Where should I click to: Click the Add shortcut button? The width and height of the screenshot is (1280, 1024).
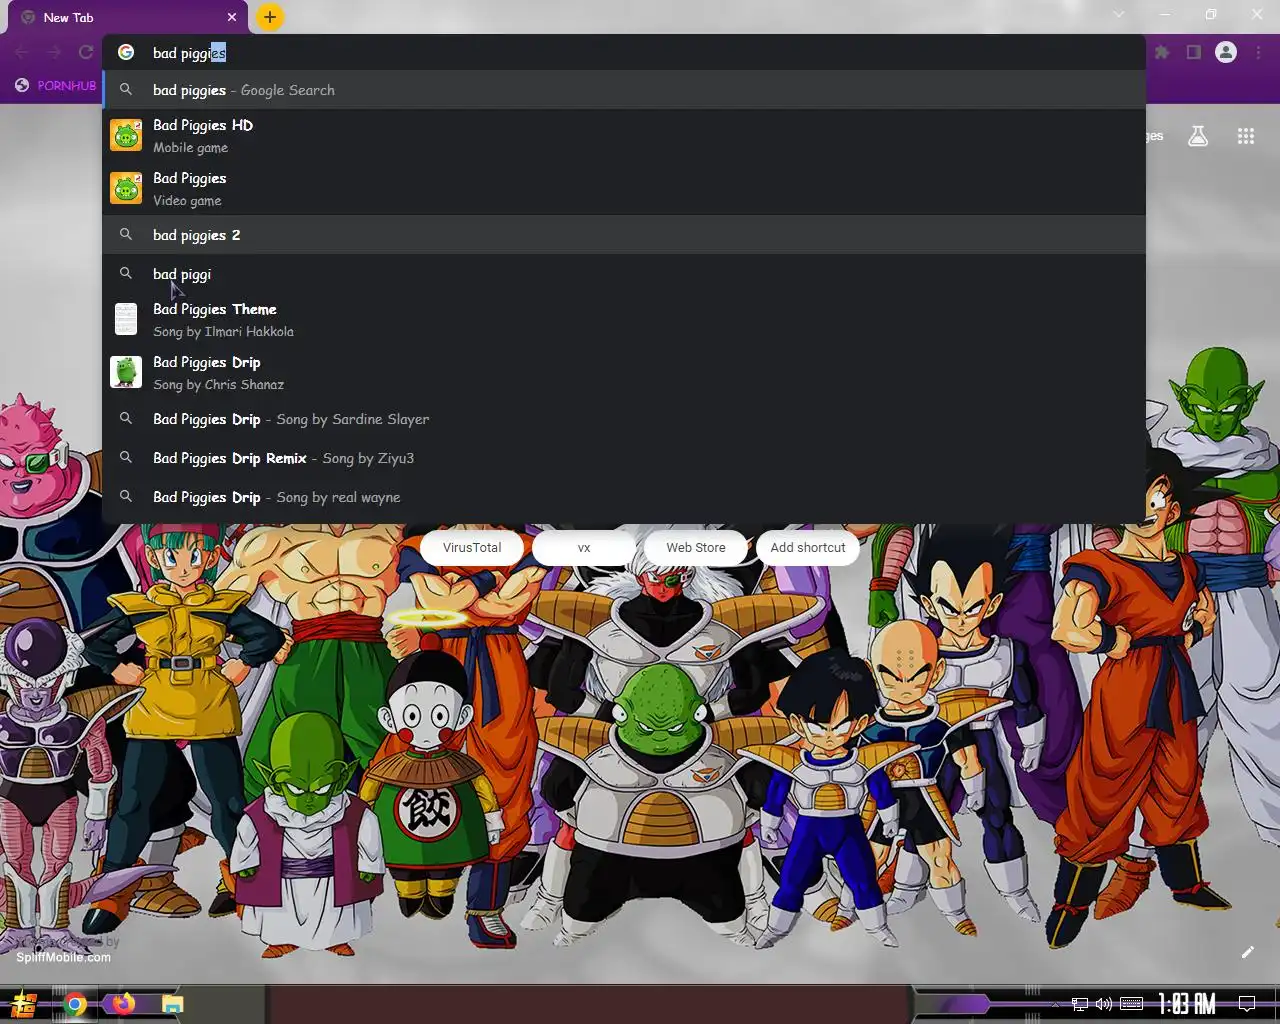(808, 547)
